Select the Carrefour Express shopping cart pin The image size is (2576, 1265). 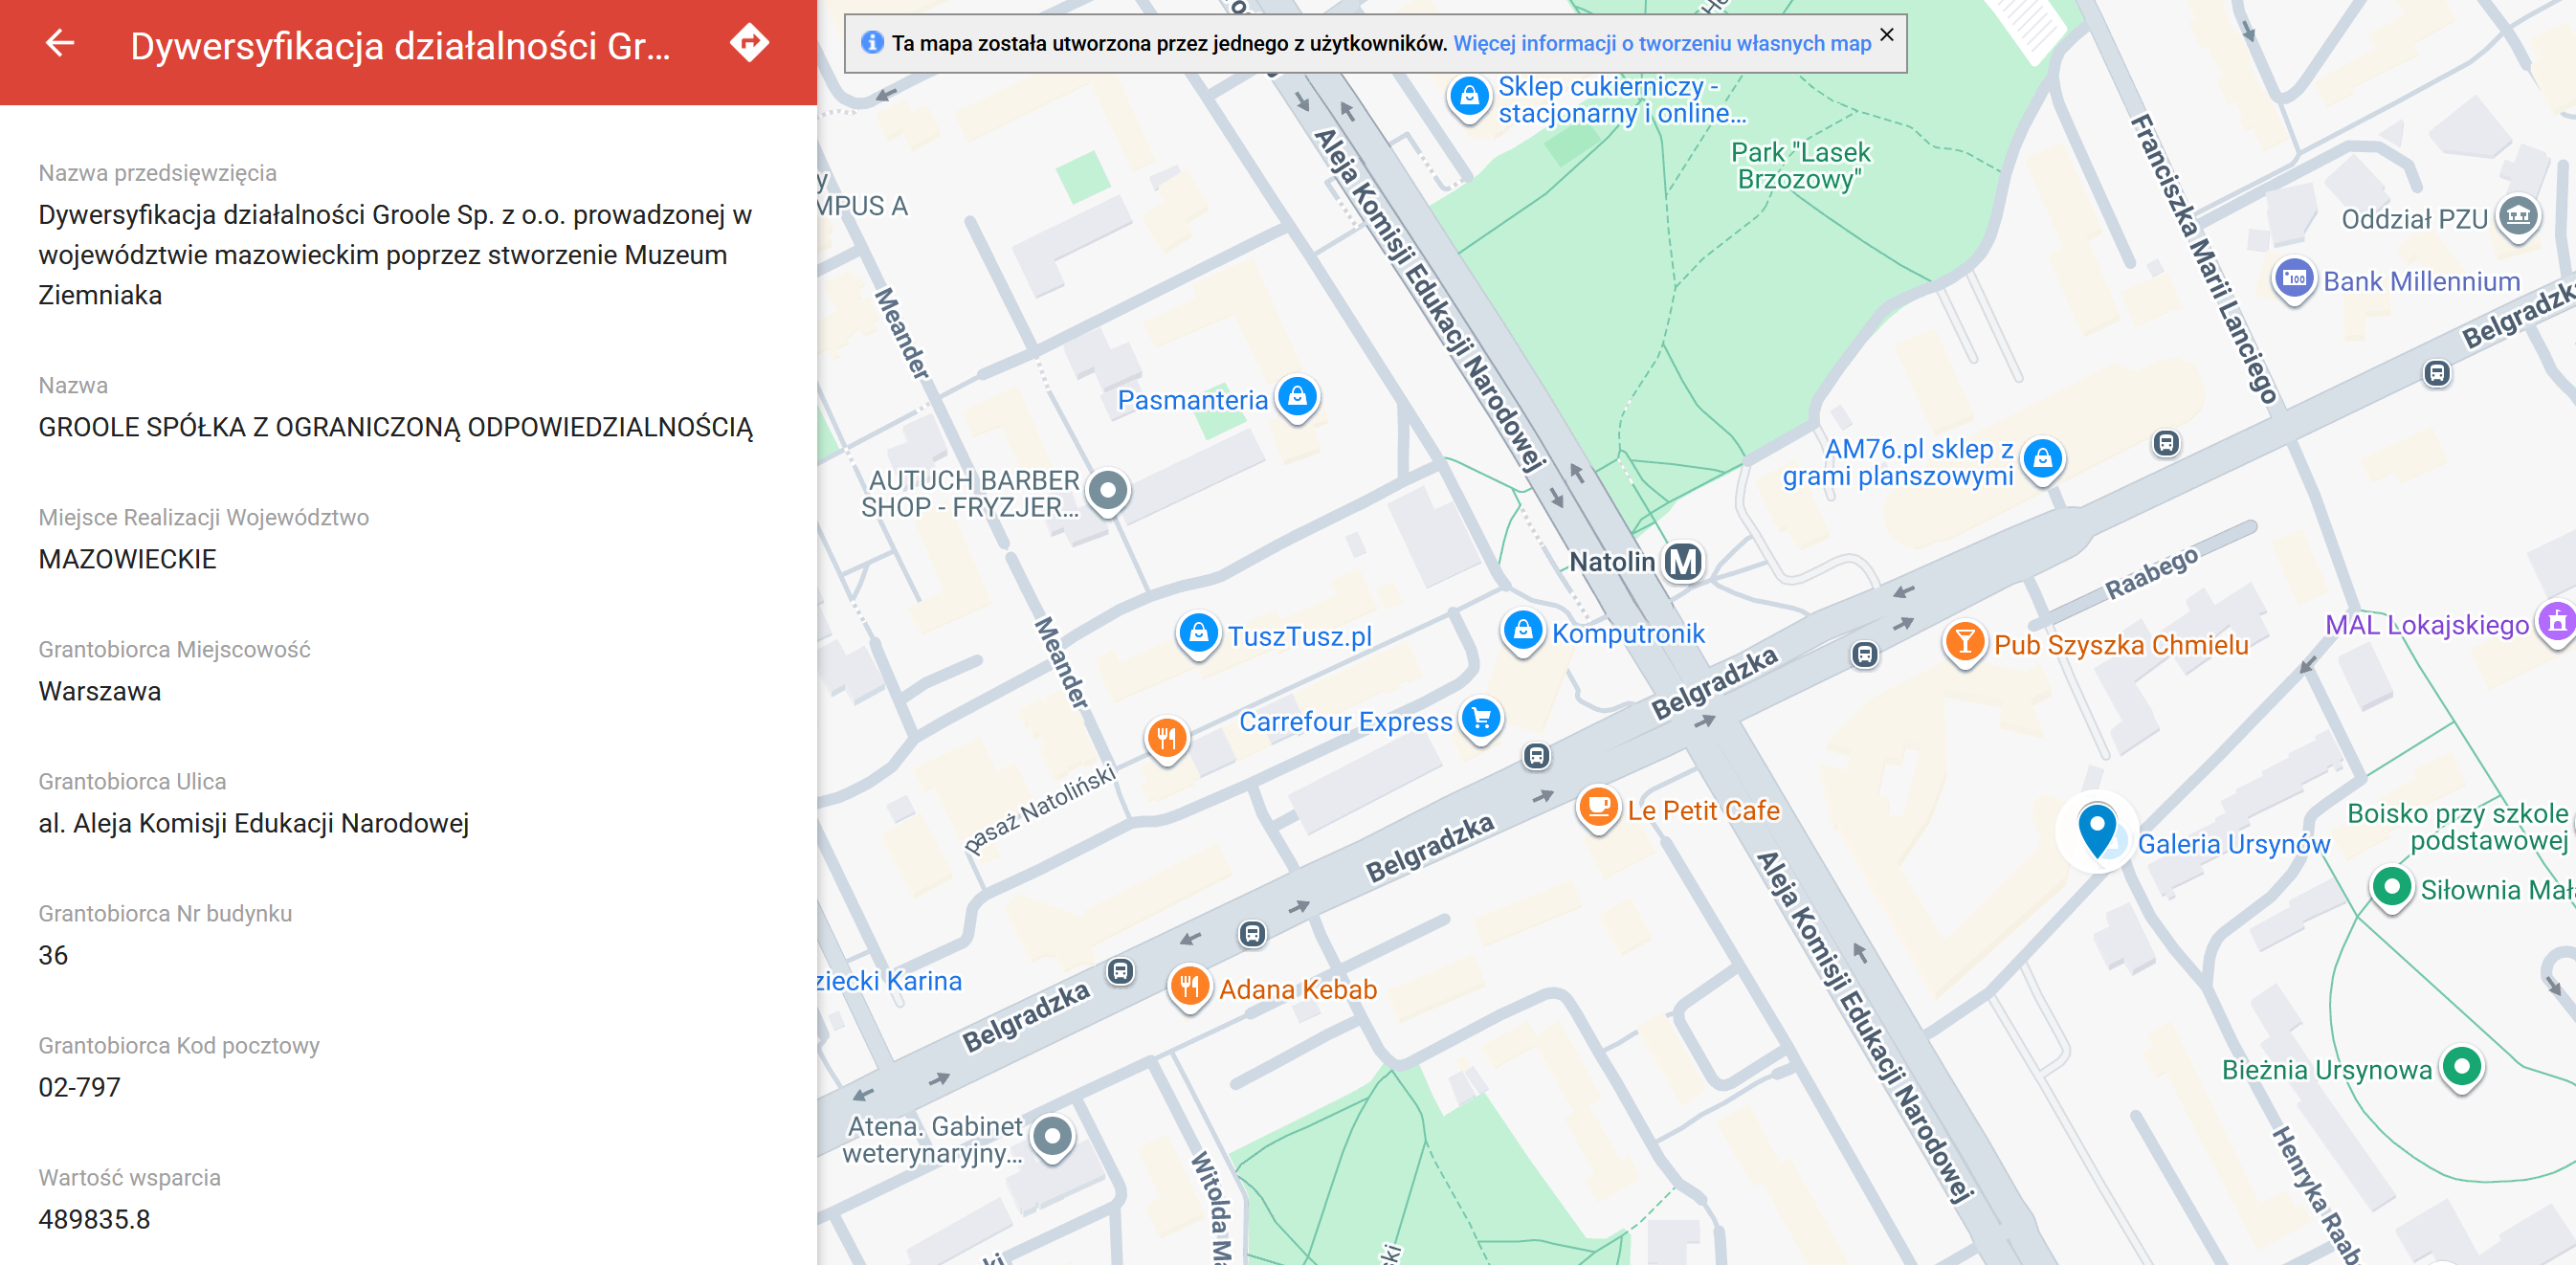pyautogui.click(x=1481, y=718)
